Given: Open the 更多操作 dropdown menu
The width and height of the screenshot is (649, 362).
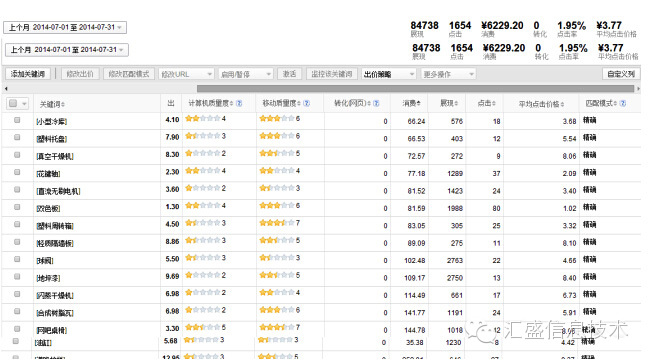Looking at the screenshot, I should 448,74.
